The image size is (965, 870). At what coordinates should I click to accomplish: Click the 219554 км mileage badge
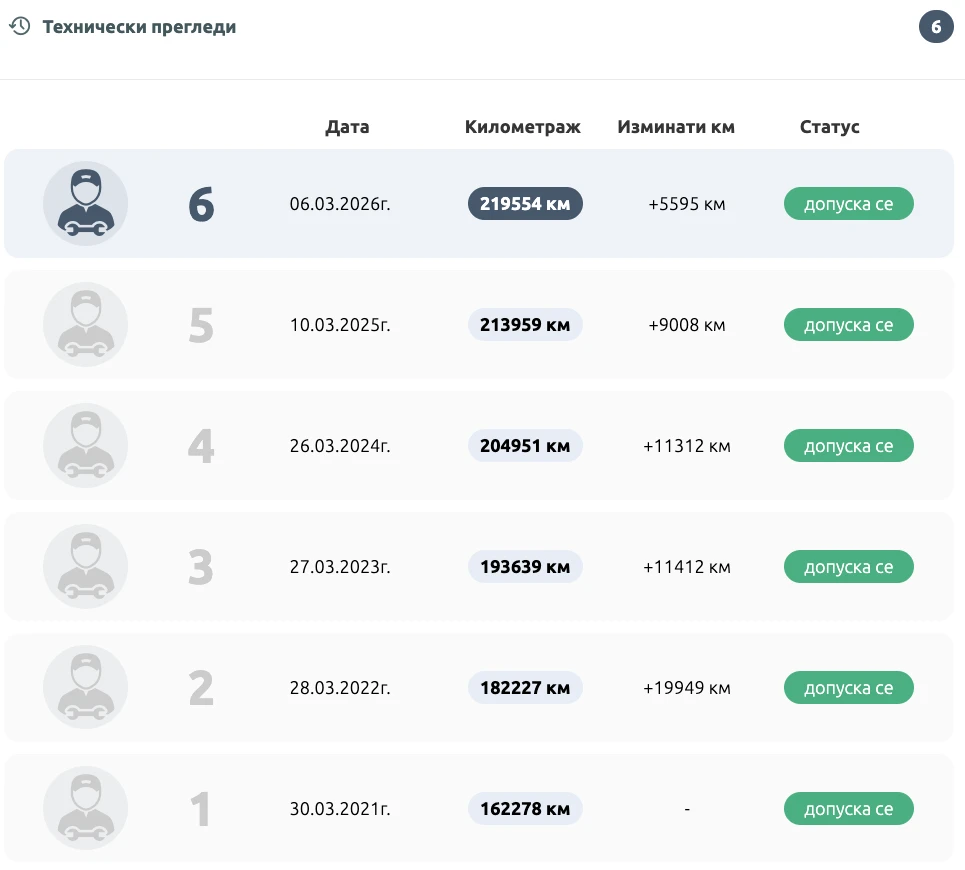[525, 204]
